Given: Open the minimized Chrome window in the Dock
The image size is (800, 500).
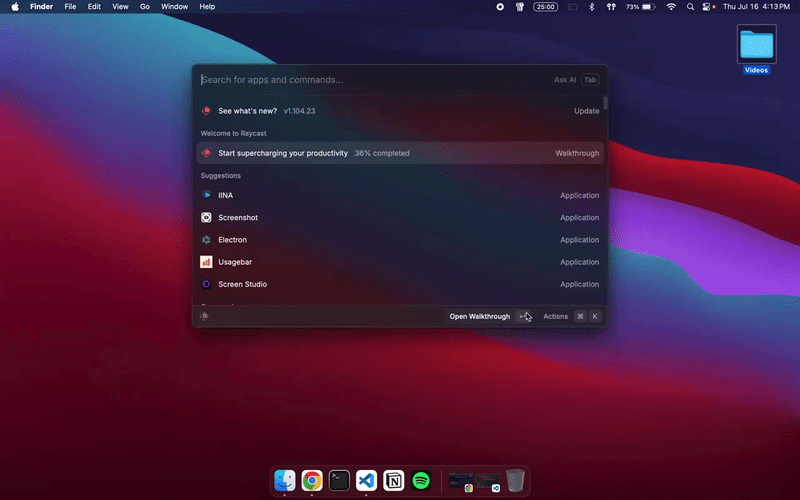Looking at the screenshot, I should click(x=461, y=482).
